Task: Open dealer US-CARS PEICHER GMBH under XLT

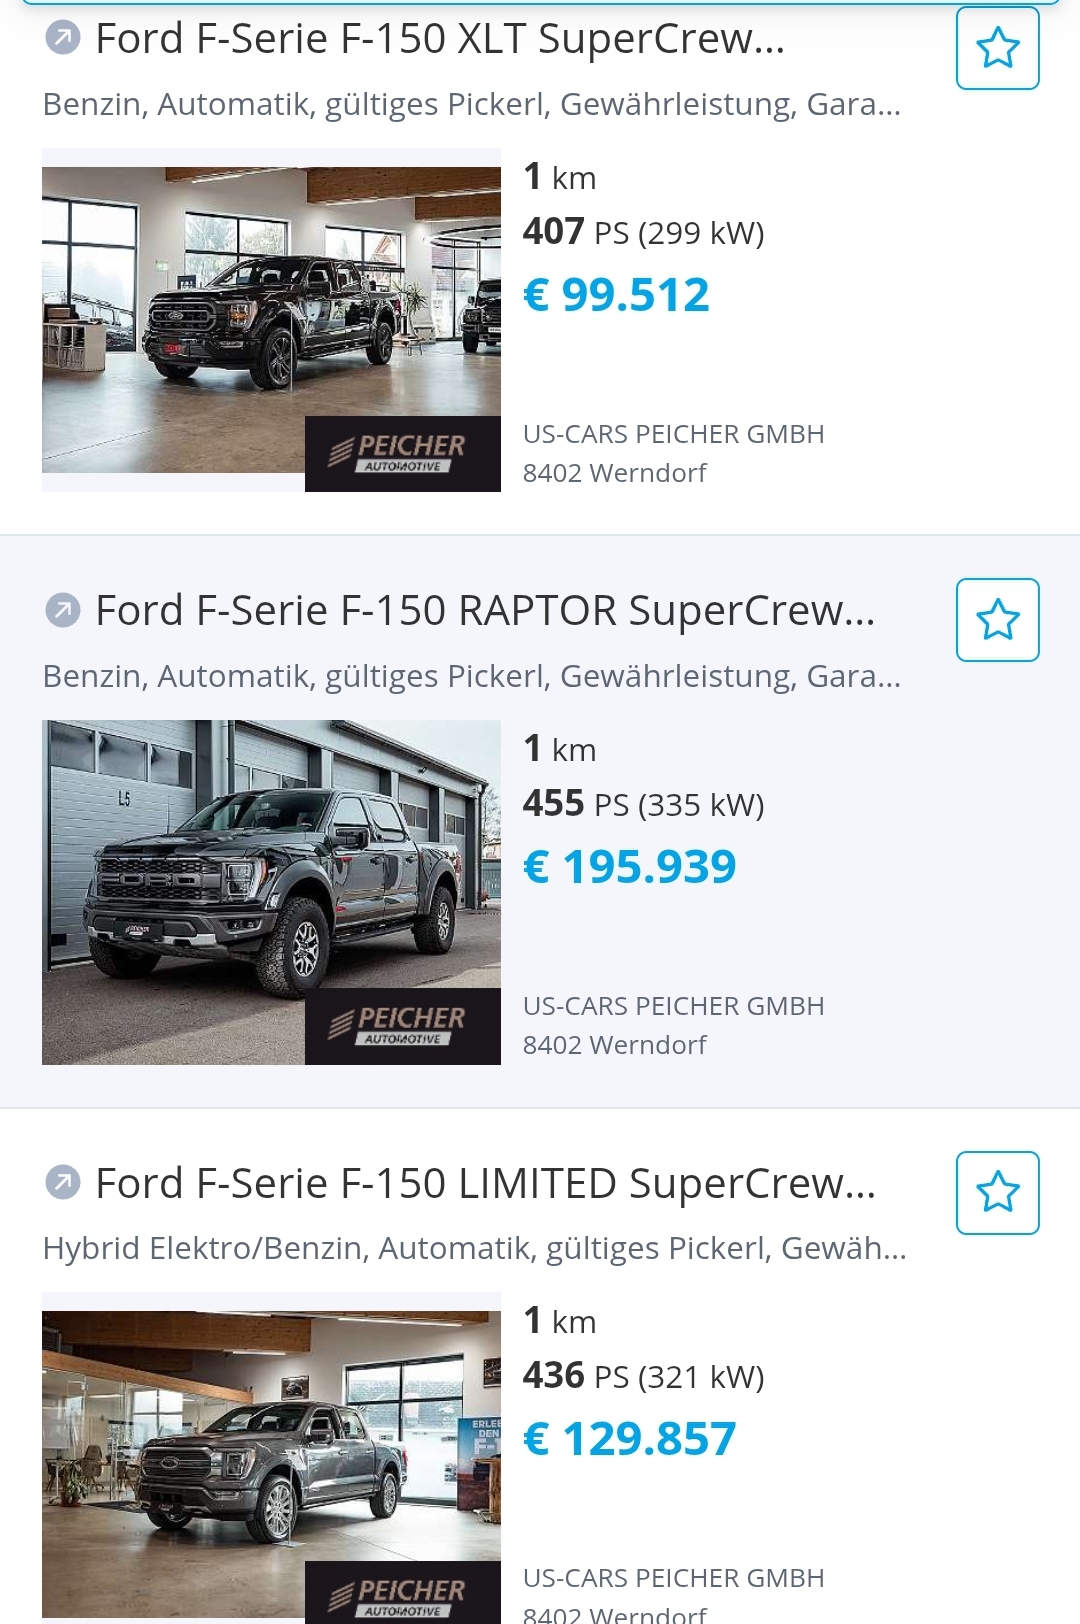Action: [x=673, y=434]
